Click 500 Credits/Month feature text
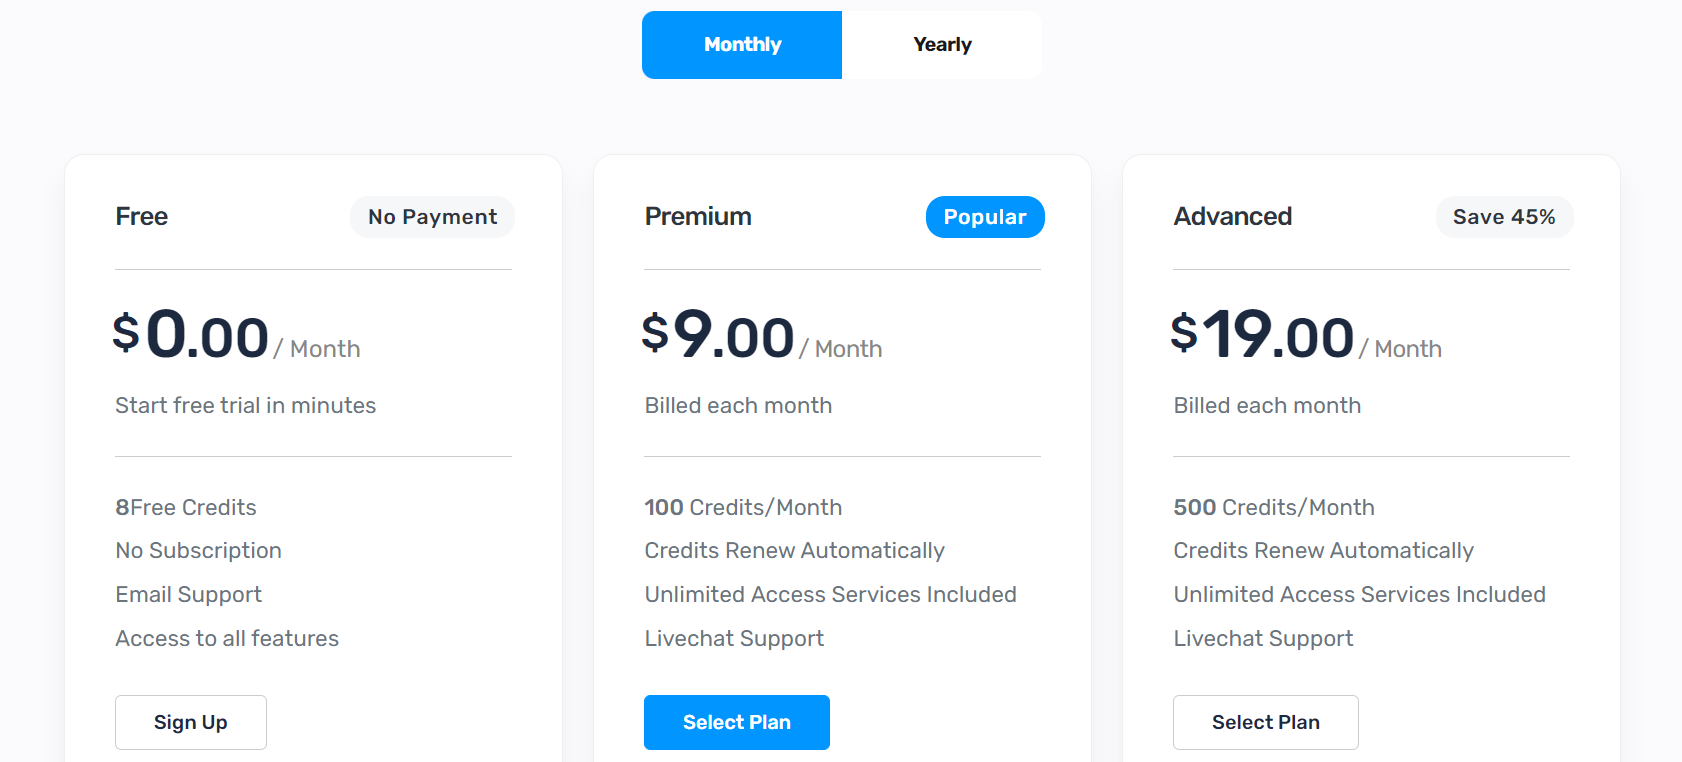The height and width of the screenshot is (762, 1682). pos(1274,507)
